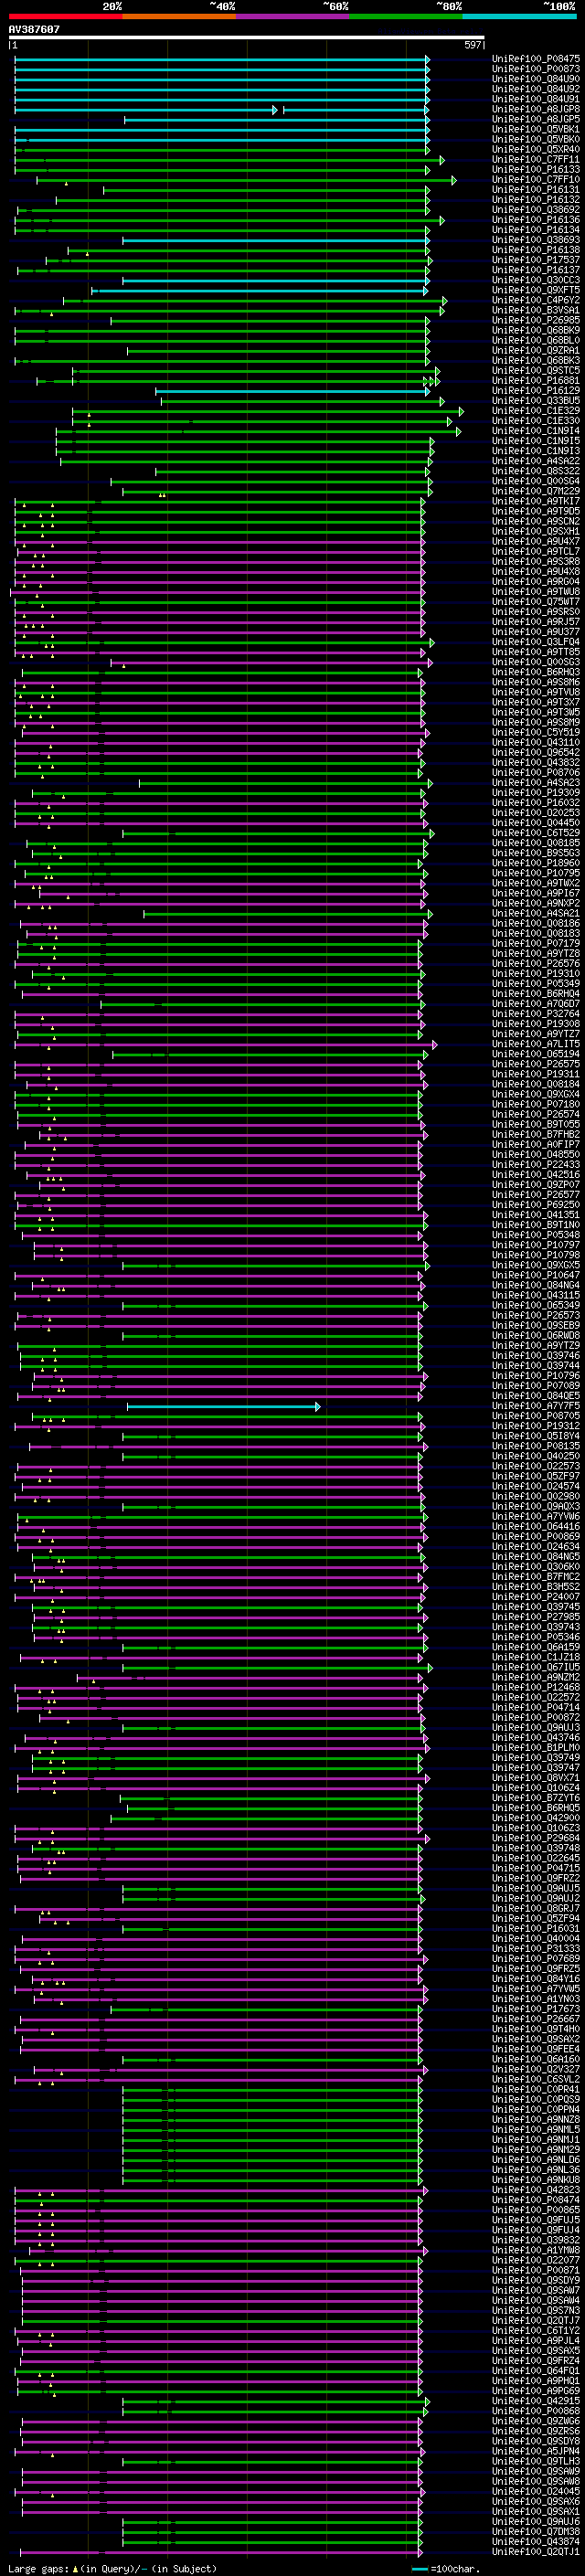Select the UniRef100_C6T529 label
This screenshot has width=585, height=2576.
click(x=536, y=833)
